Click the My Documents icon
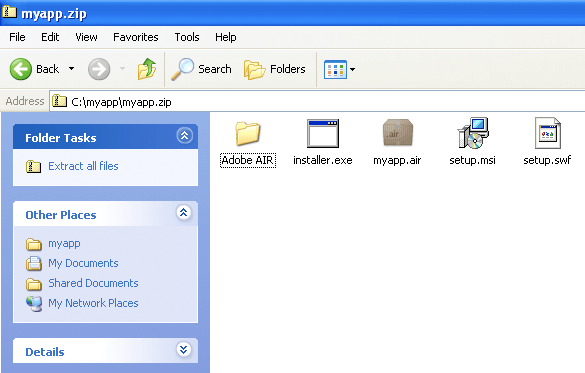The image size is (585, 373). click(x=34, y=263)
